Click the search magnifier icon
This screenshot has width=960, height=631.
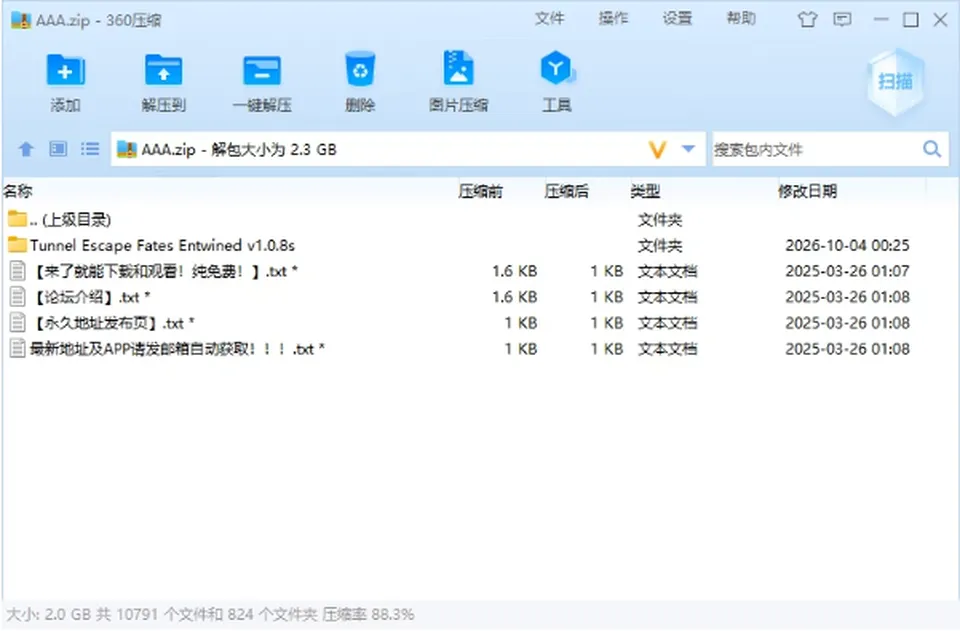[x=932, y=149]
